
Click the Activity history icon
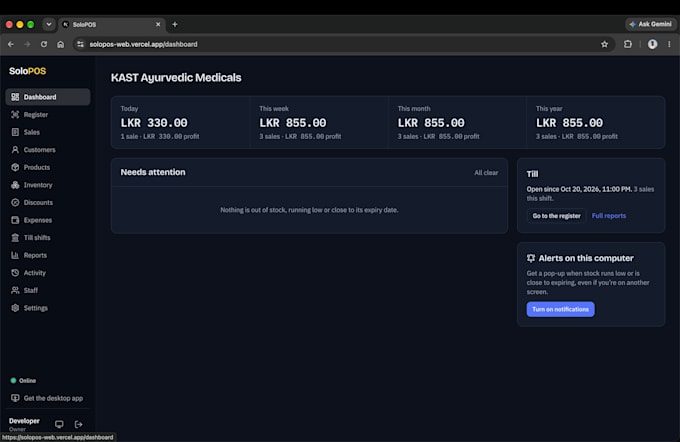(15, 272)
